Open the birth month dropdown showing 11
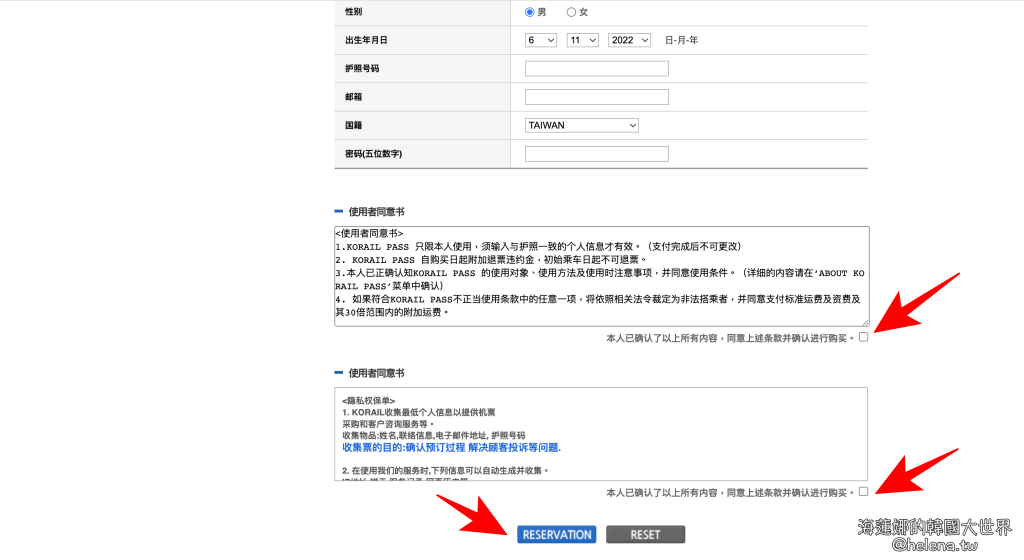This screenshot has height=560, width=1024. 583,40
